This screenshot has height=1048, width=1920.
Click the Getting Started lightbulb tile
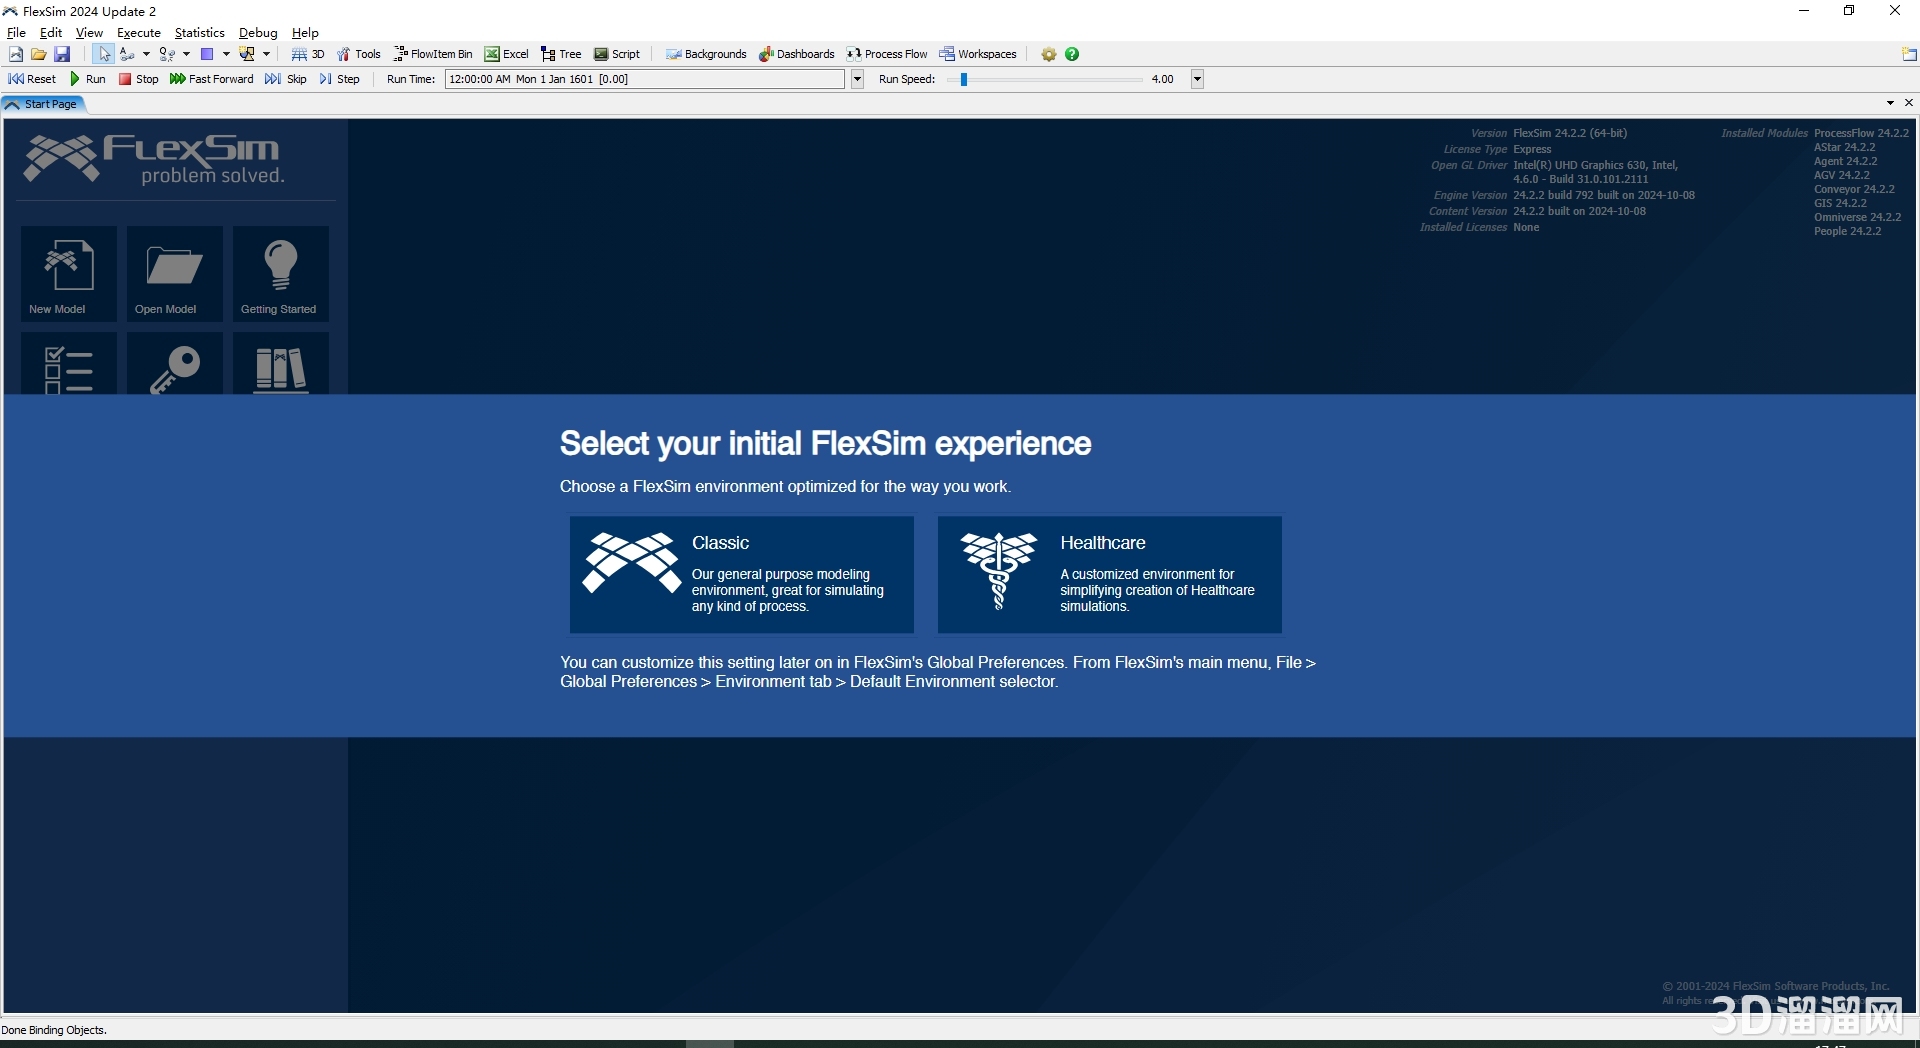tap(280, 272)
